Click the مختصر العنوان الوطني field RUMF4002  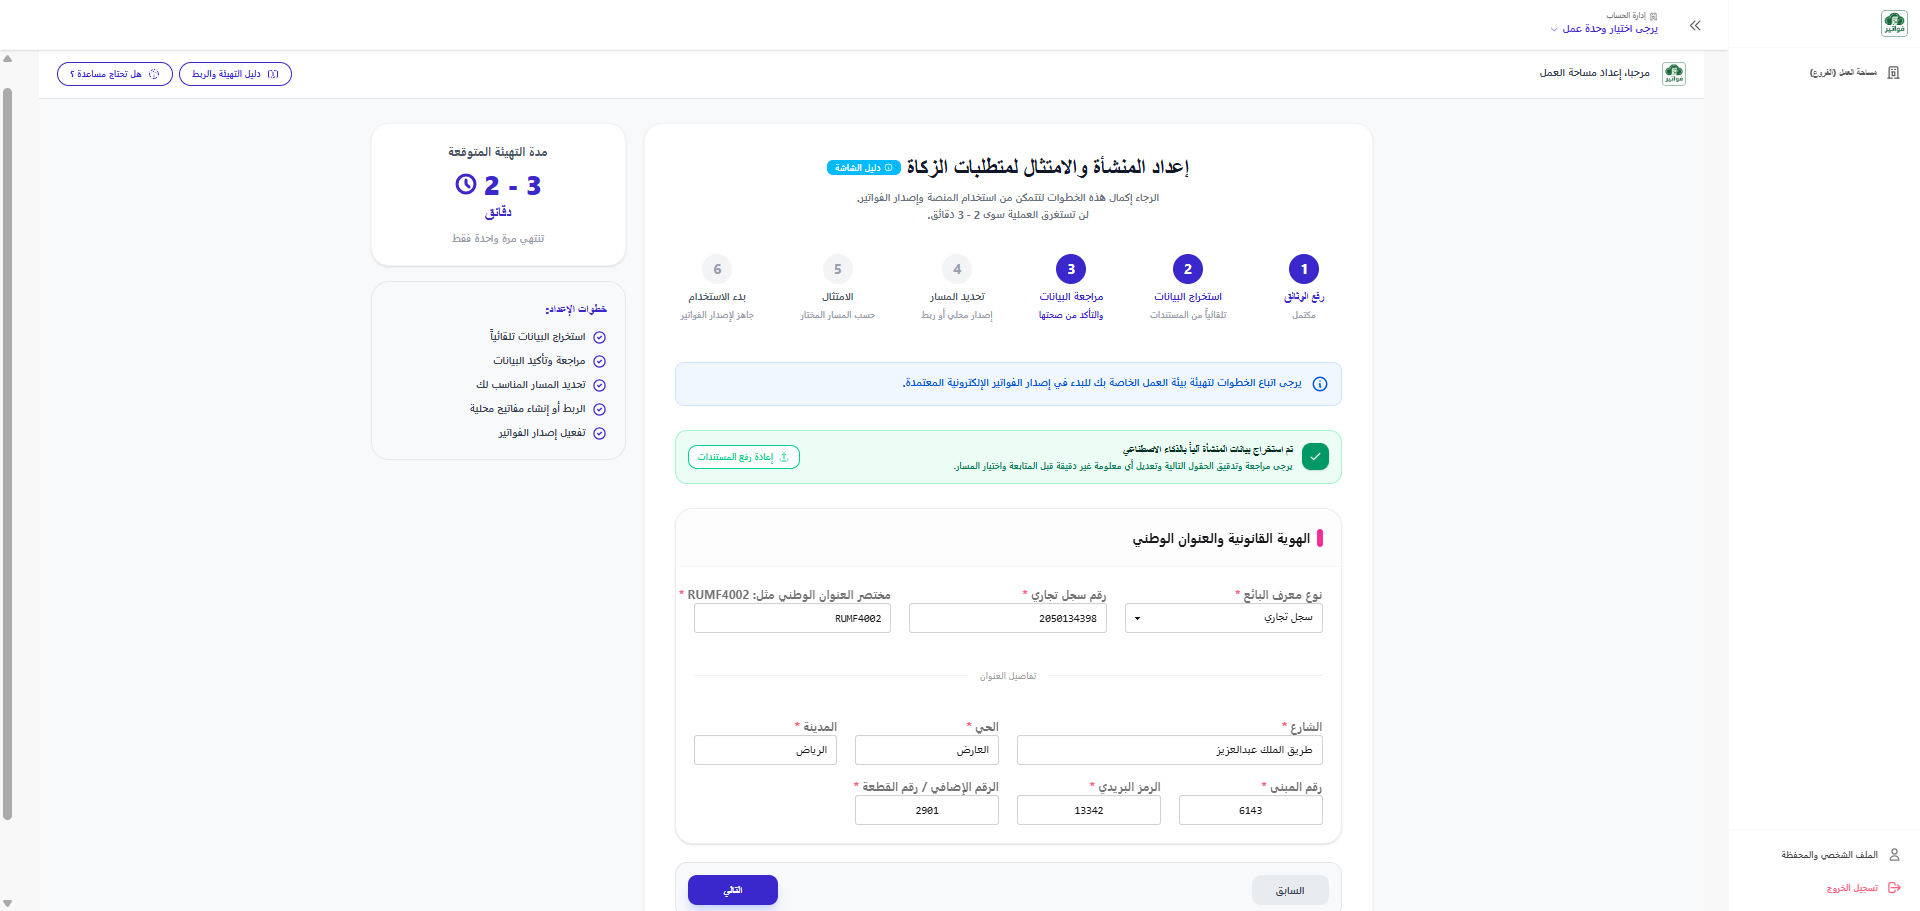[792, 618]
